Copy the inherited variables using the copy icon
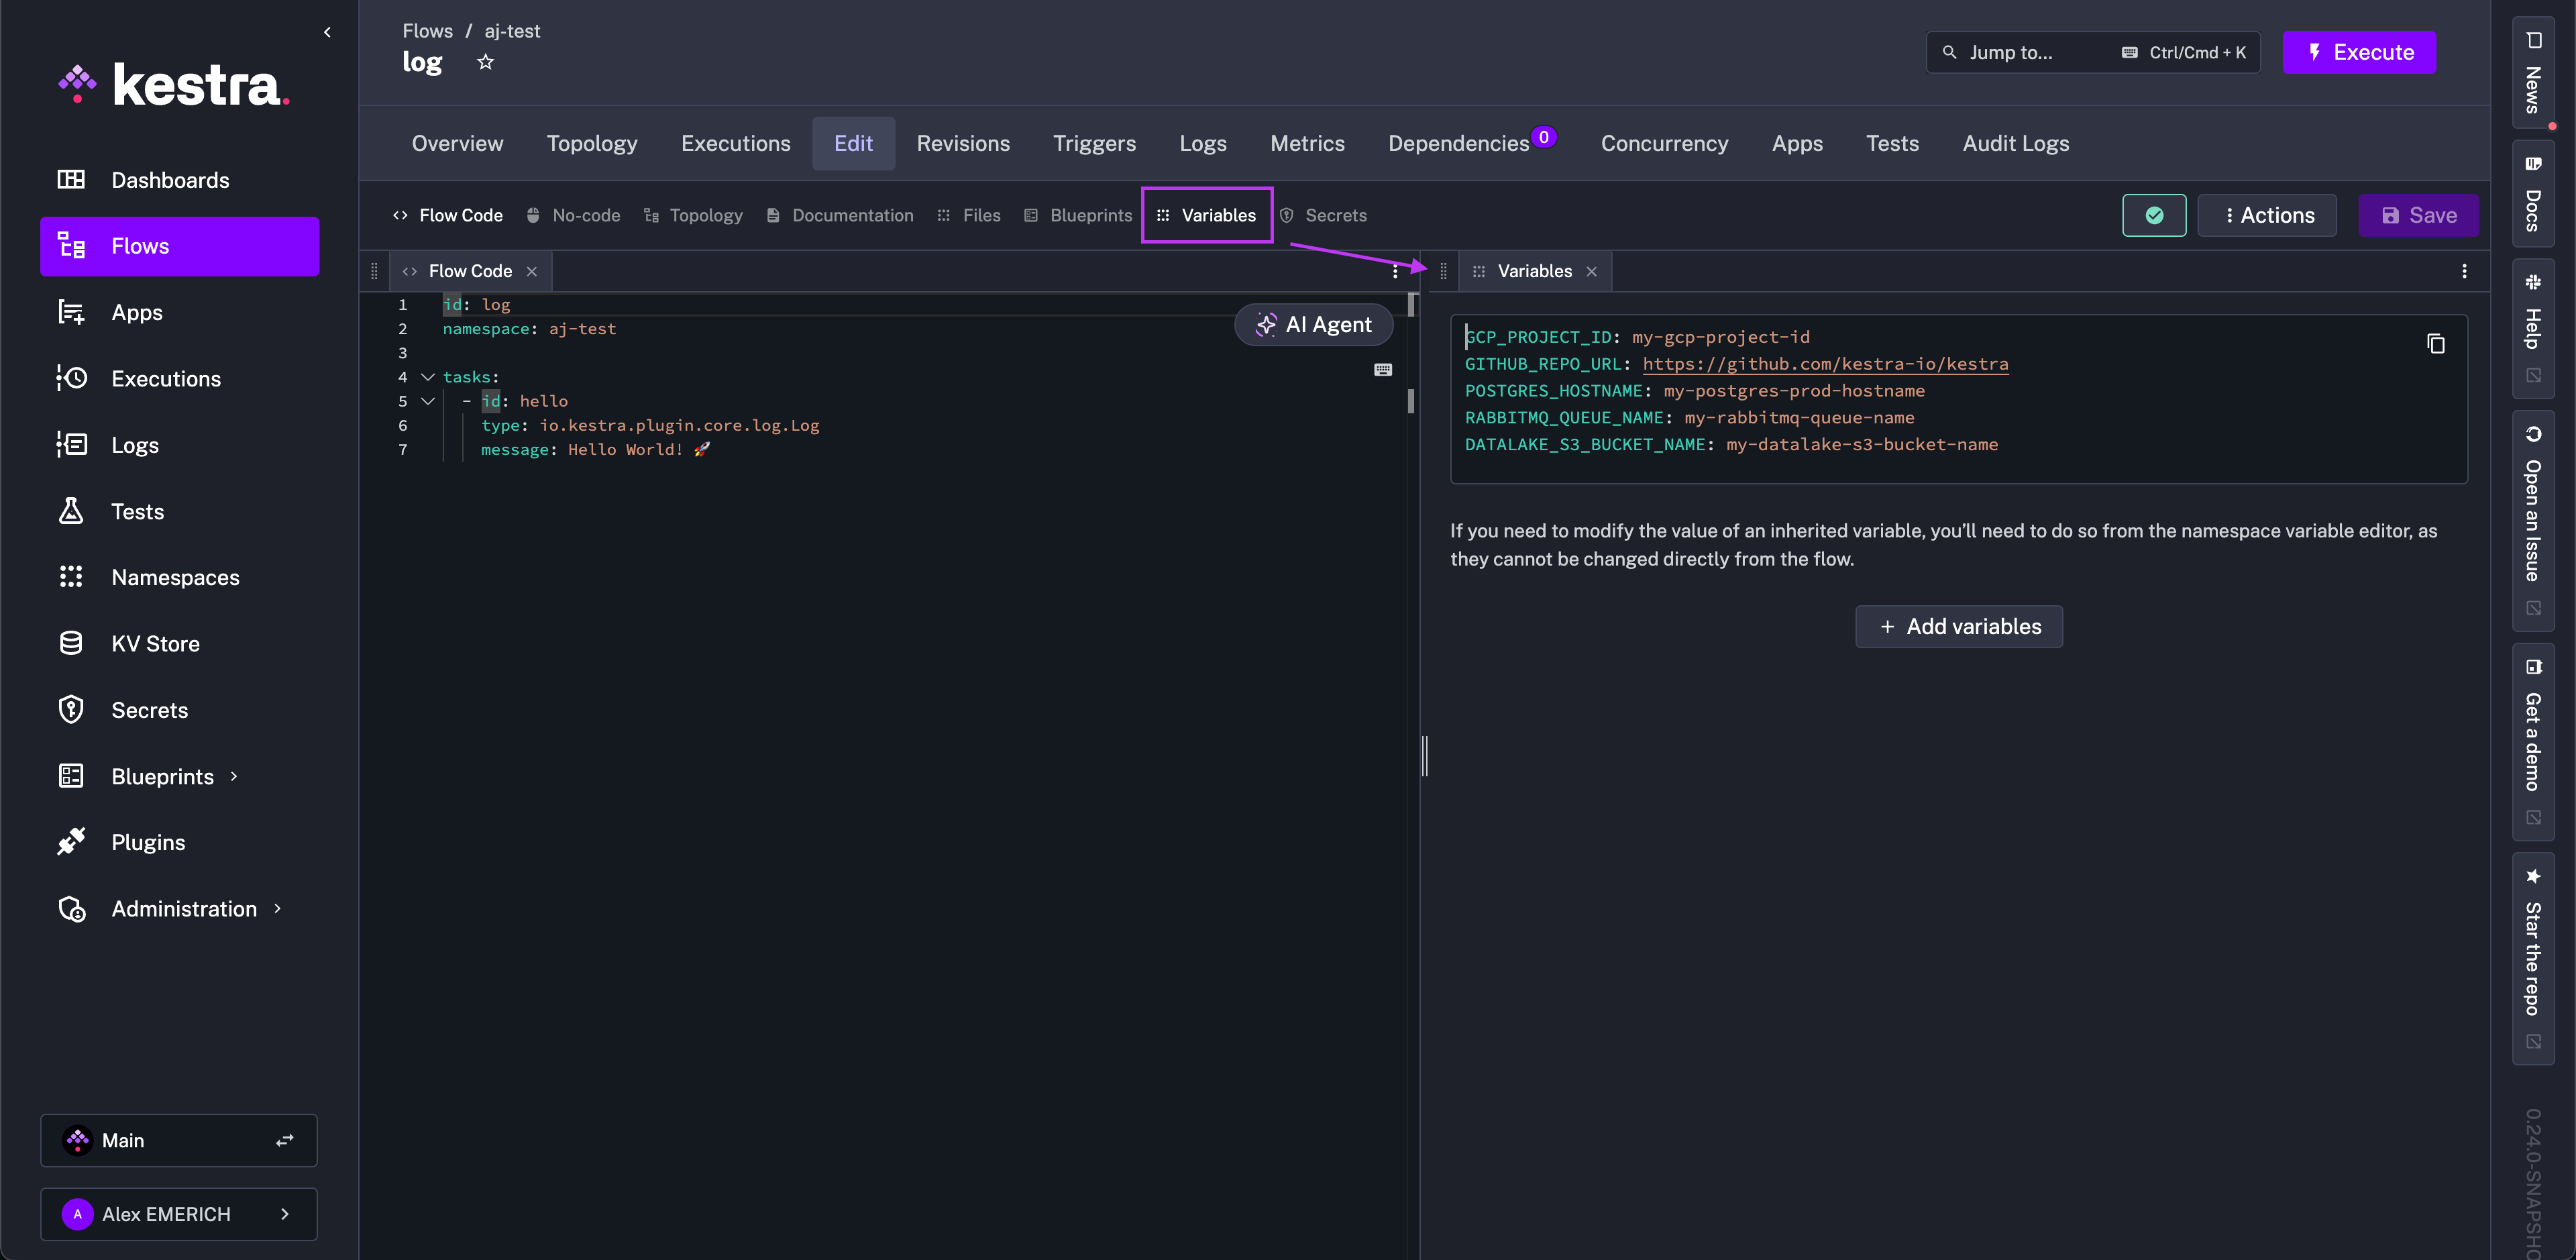 point(2436,343)
